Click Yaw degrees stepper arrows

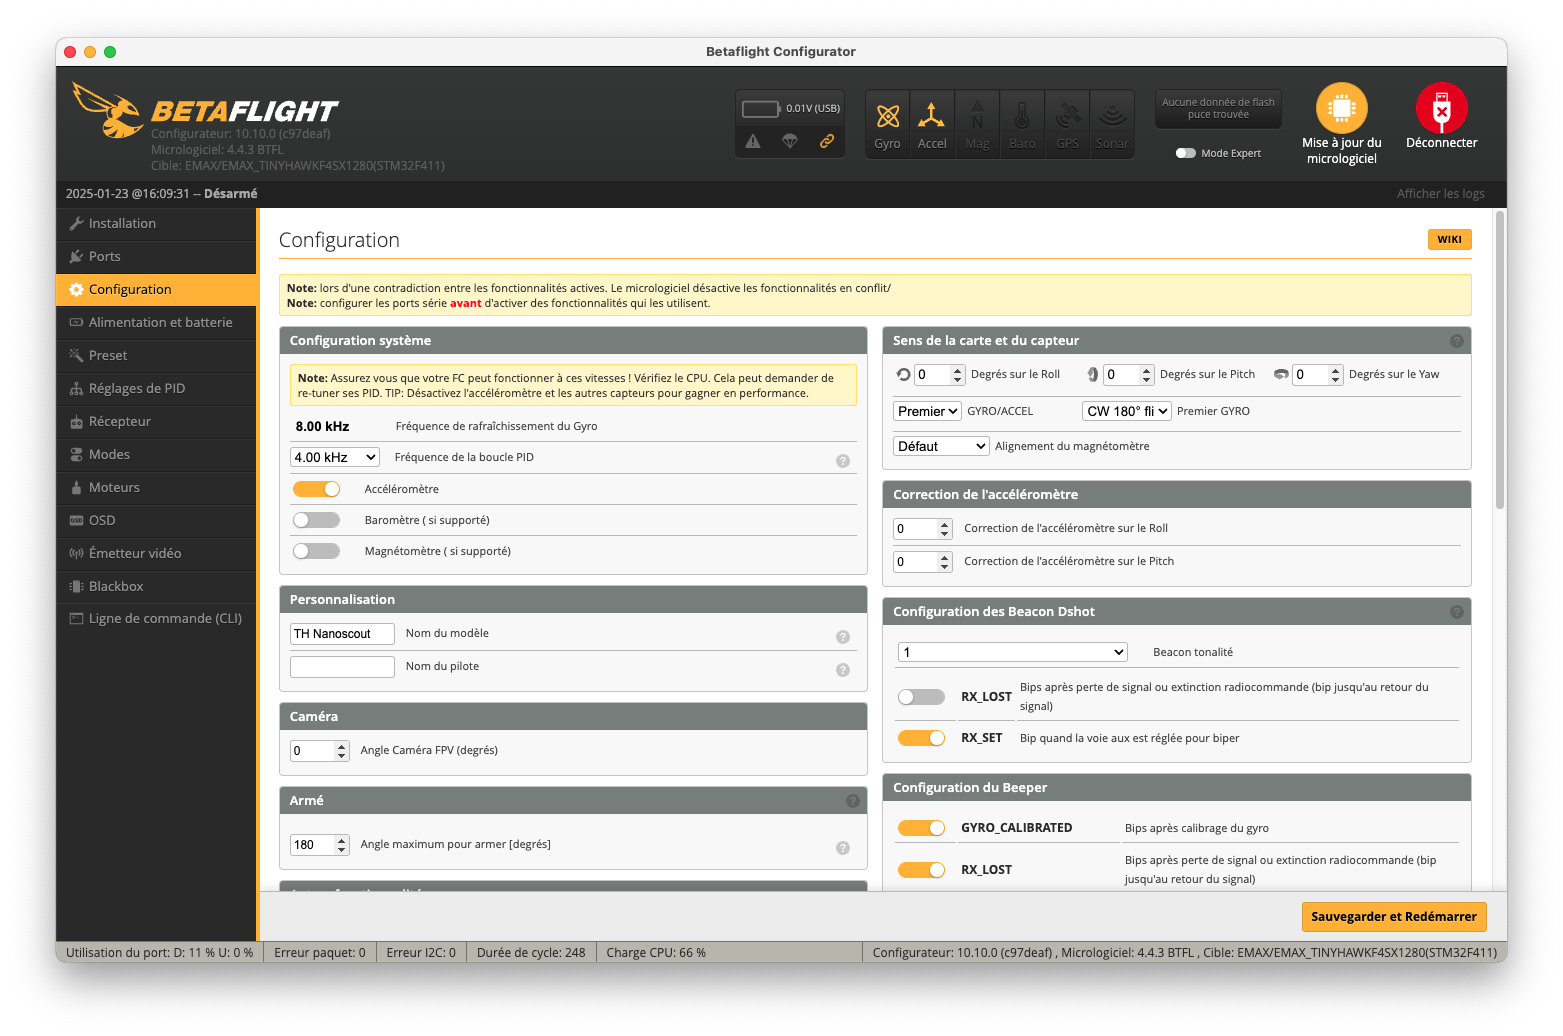click(x=1336, y=374)
